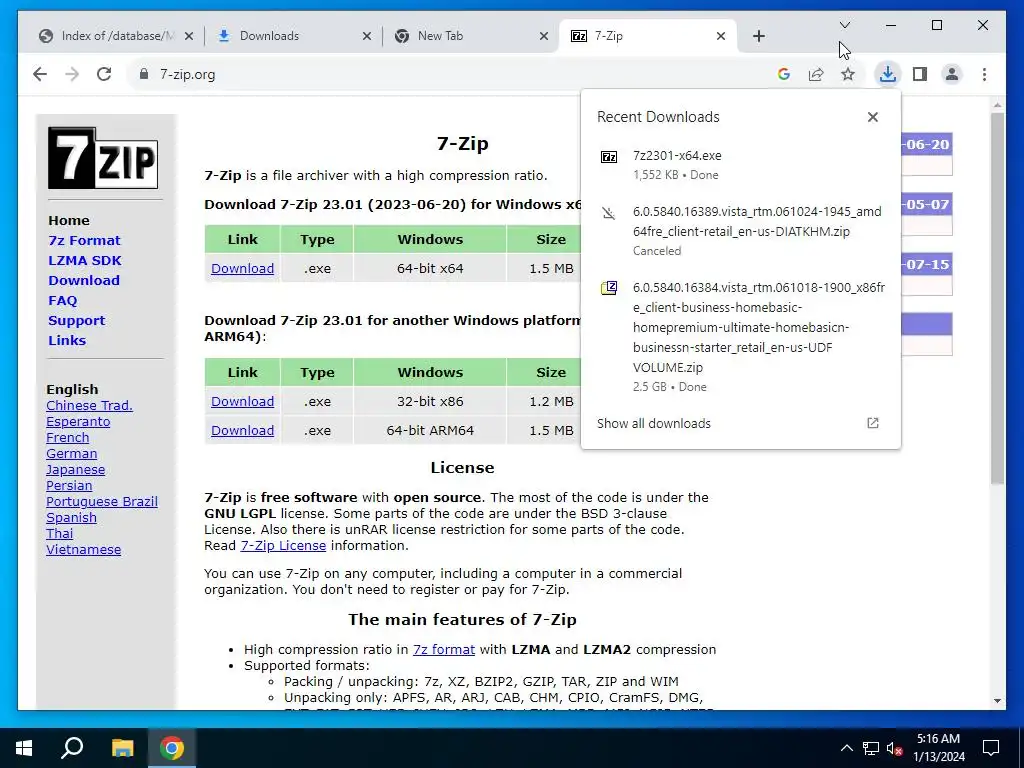Open Windows taskbar search
The width and height of the screenshot is (1024, 768).
pyautogui.click(x=72, y=748)
